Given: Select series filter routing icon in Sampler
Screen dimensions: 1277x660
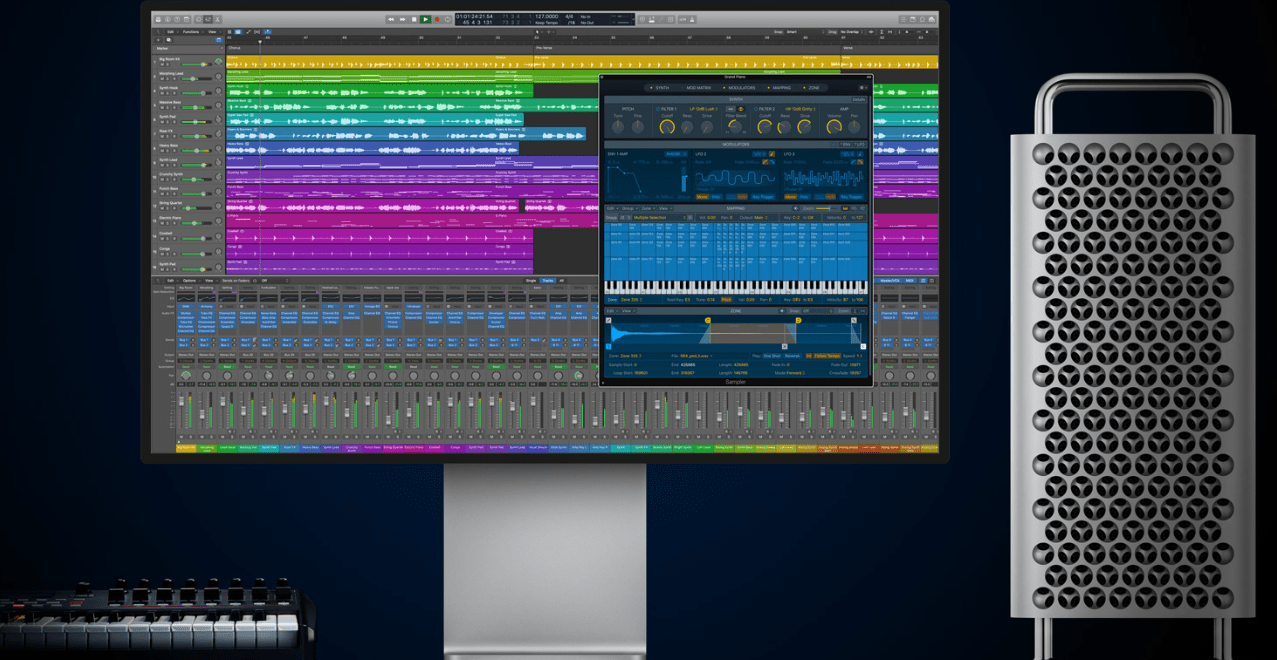Looking at the screenshot, I should pyautogui.click(x=730, y=109).
